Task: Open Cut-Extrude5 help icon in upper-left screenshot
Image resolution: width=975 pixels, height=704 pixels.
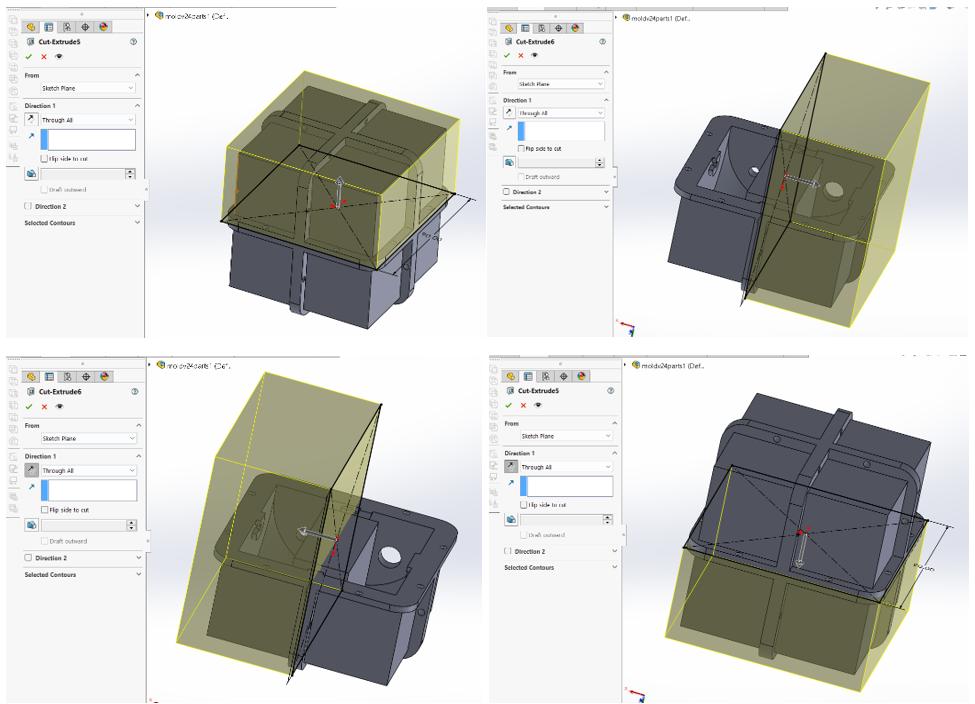Action: [133, 42]
